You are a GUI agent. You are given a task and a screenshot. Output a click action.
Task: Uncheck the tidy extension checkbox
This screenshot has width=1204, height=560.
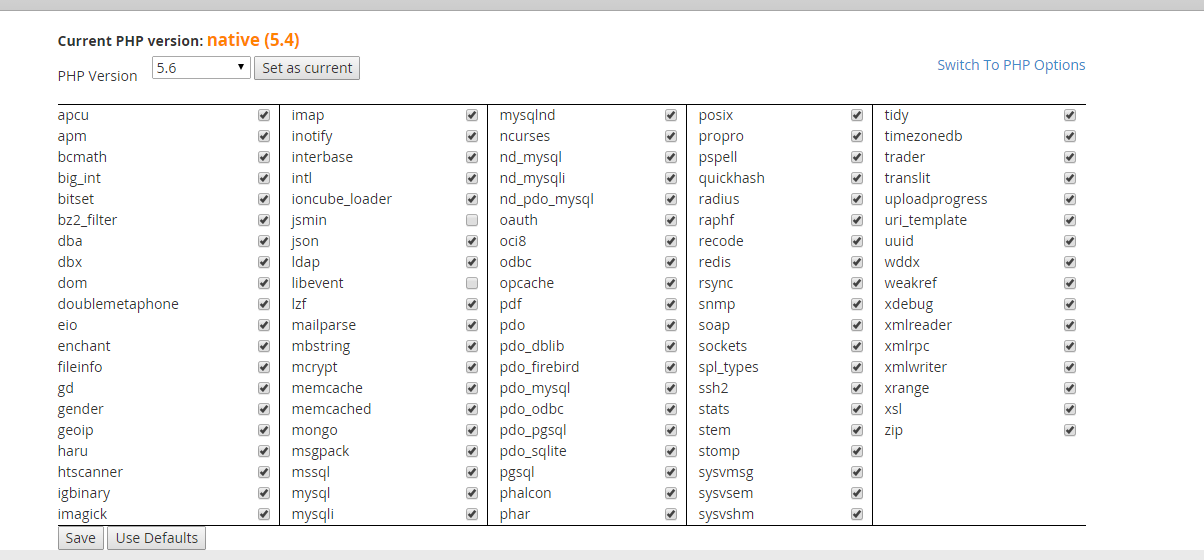point(1070,115)
